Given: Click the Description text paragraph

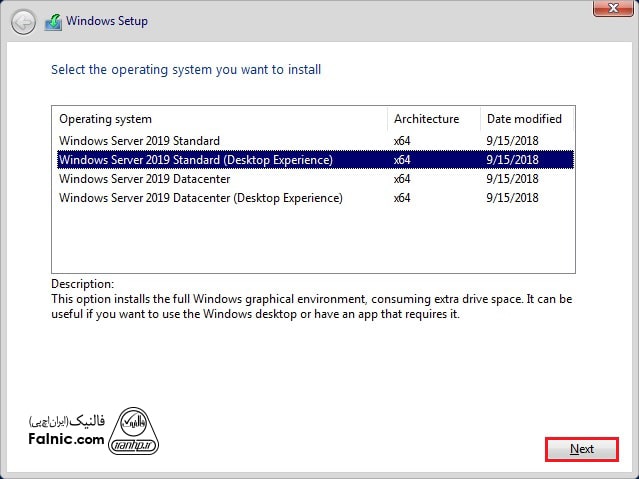Looking at the screenshot, I should (x=312, y=307).
